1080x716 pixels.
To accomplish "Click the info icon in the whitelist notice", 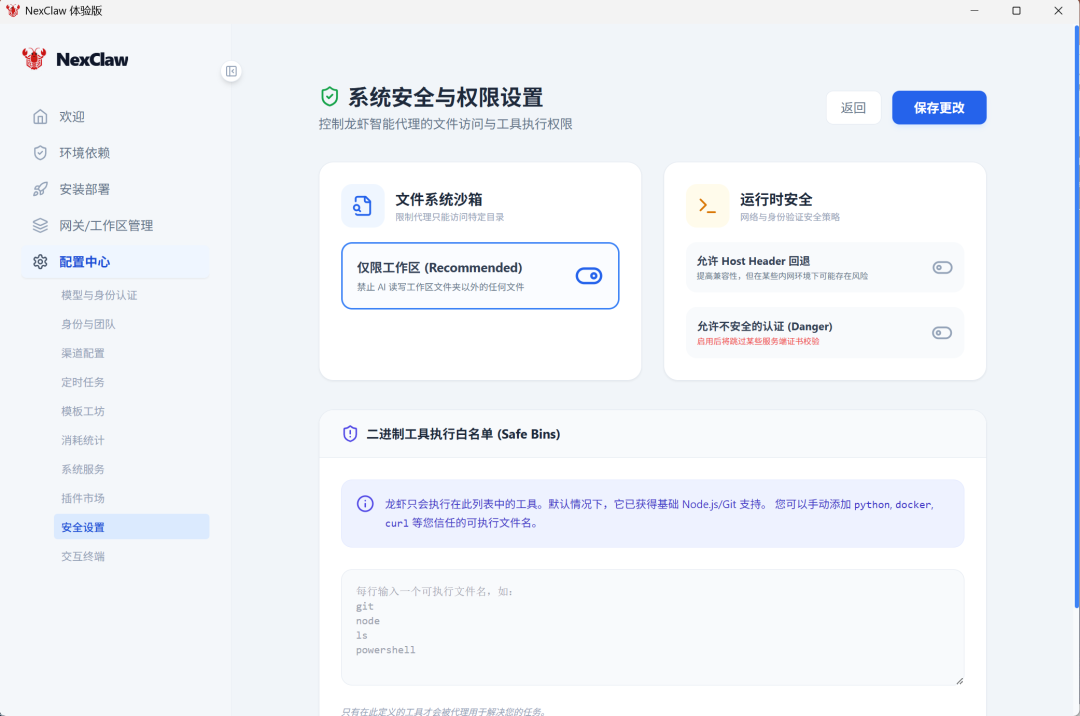I will 365,503.
